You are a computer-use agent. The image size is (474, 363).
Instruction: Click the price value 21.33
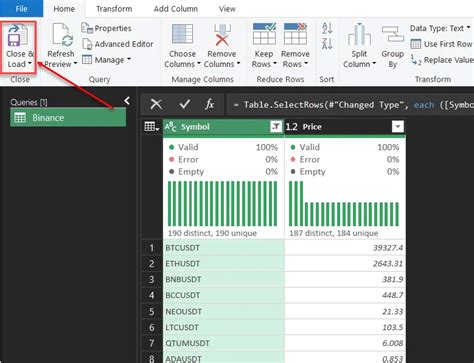[x=393, y=311]
